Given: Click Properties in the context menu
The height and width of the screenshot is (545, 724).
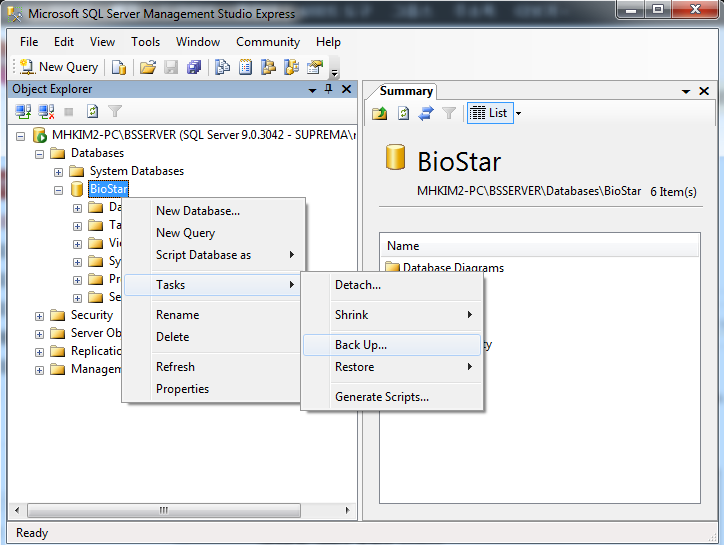Looking at the screenshot, I should pyautogui.click(x=182, y=389).
